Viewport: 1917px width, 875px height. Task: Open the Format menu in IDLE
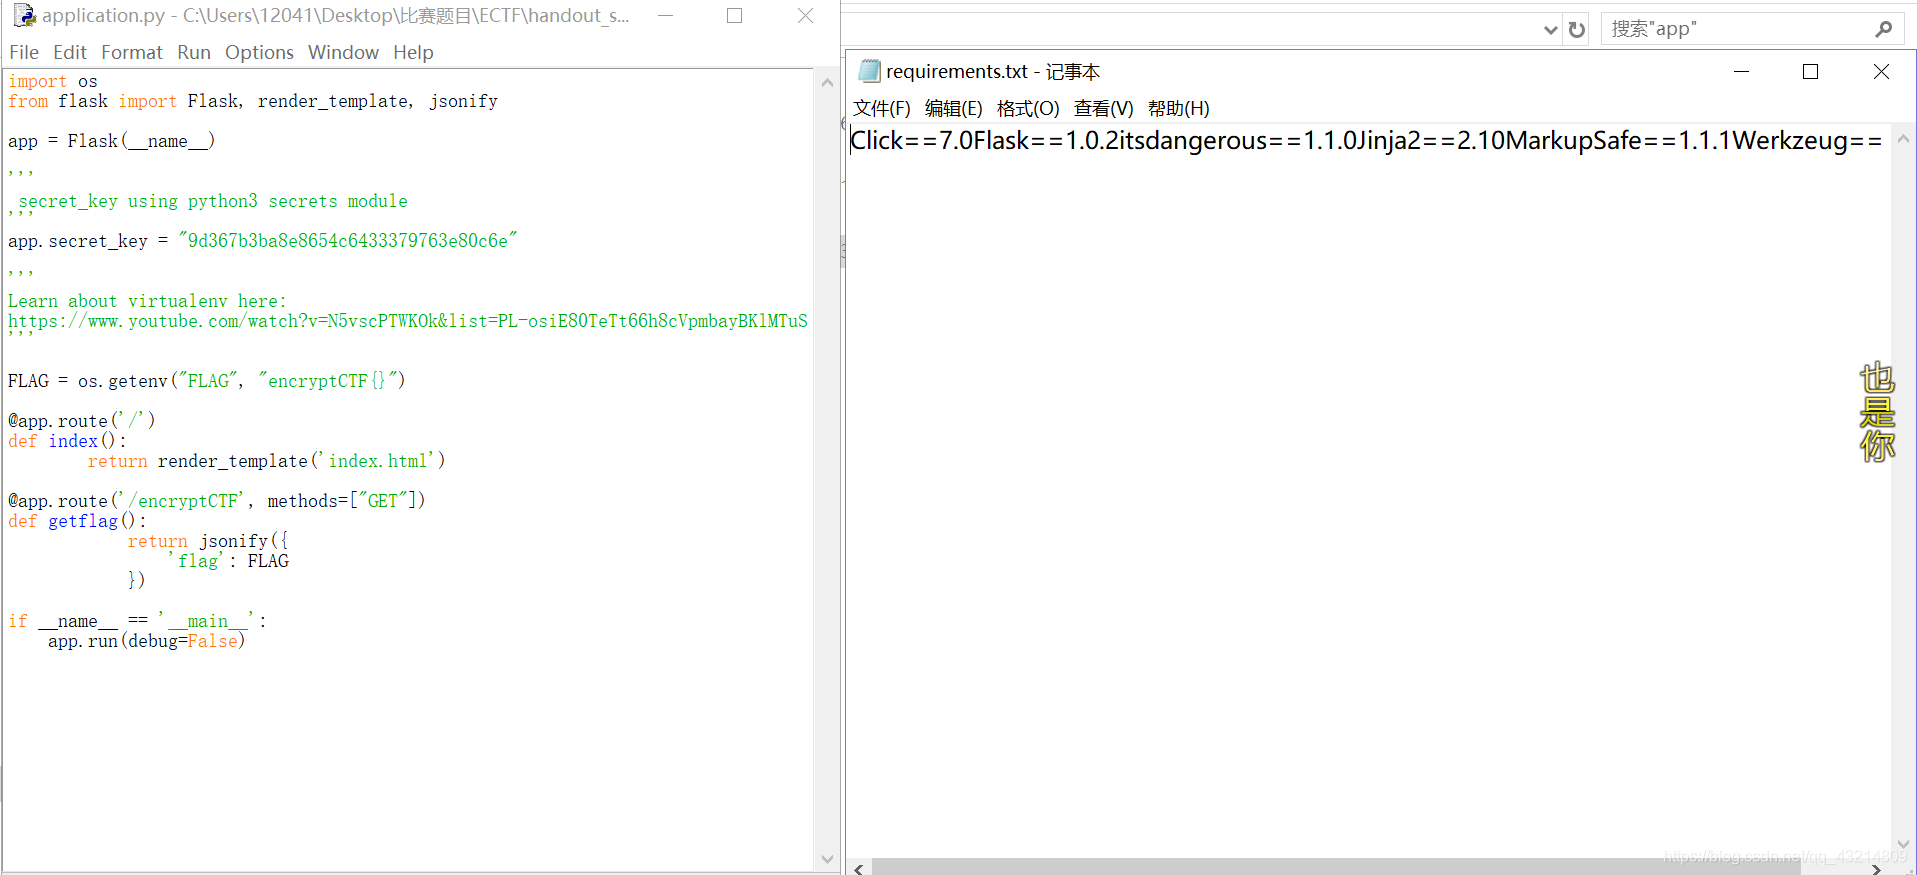[x=131, y=52]
